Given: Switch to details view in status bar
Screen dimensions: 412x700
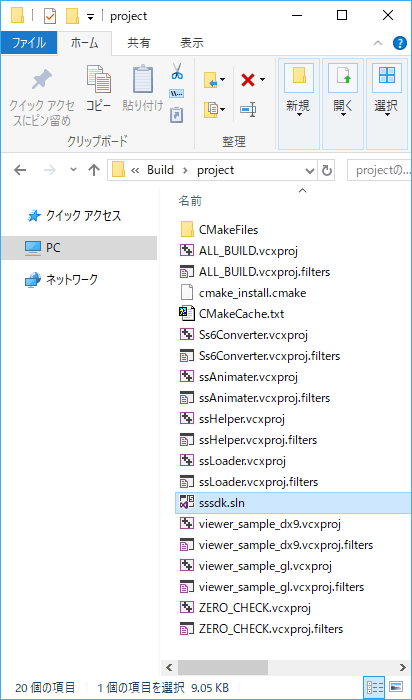Looking at the screenshot, I should click(x=375, y=687).
